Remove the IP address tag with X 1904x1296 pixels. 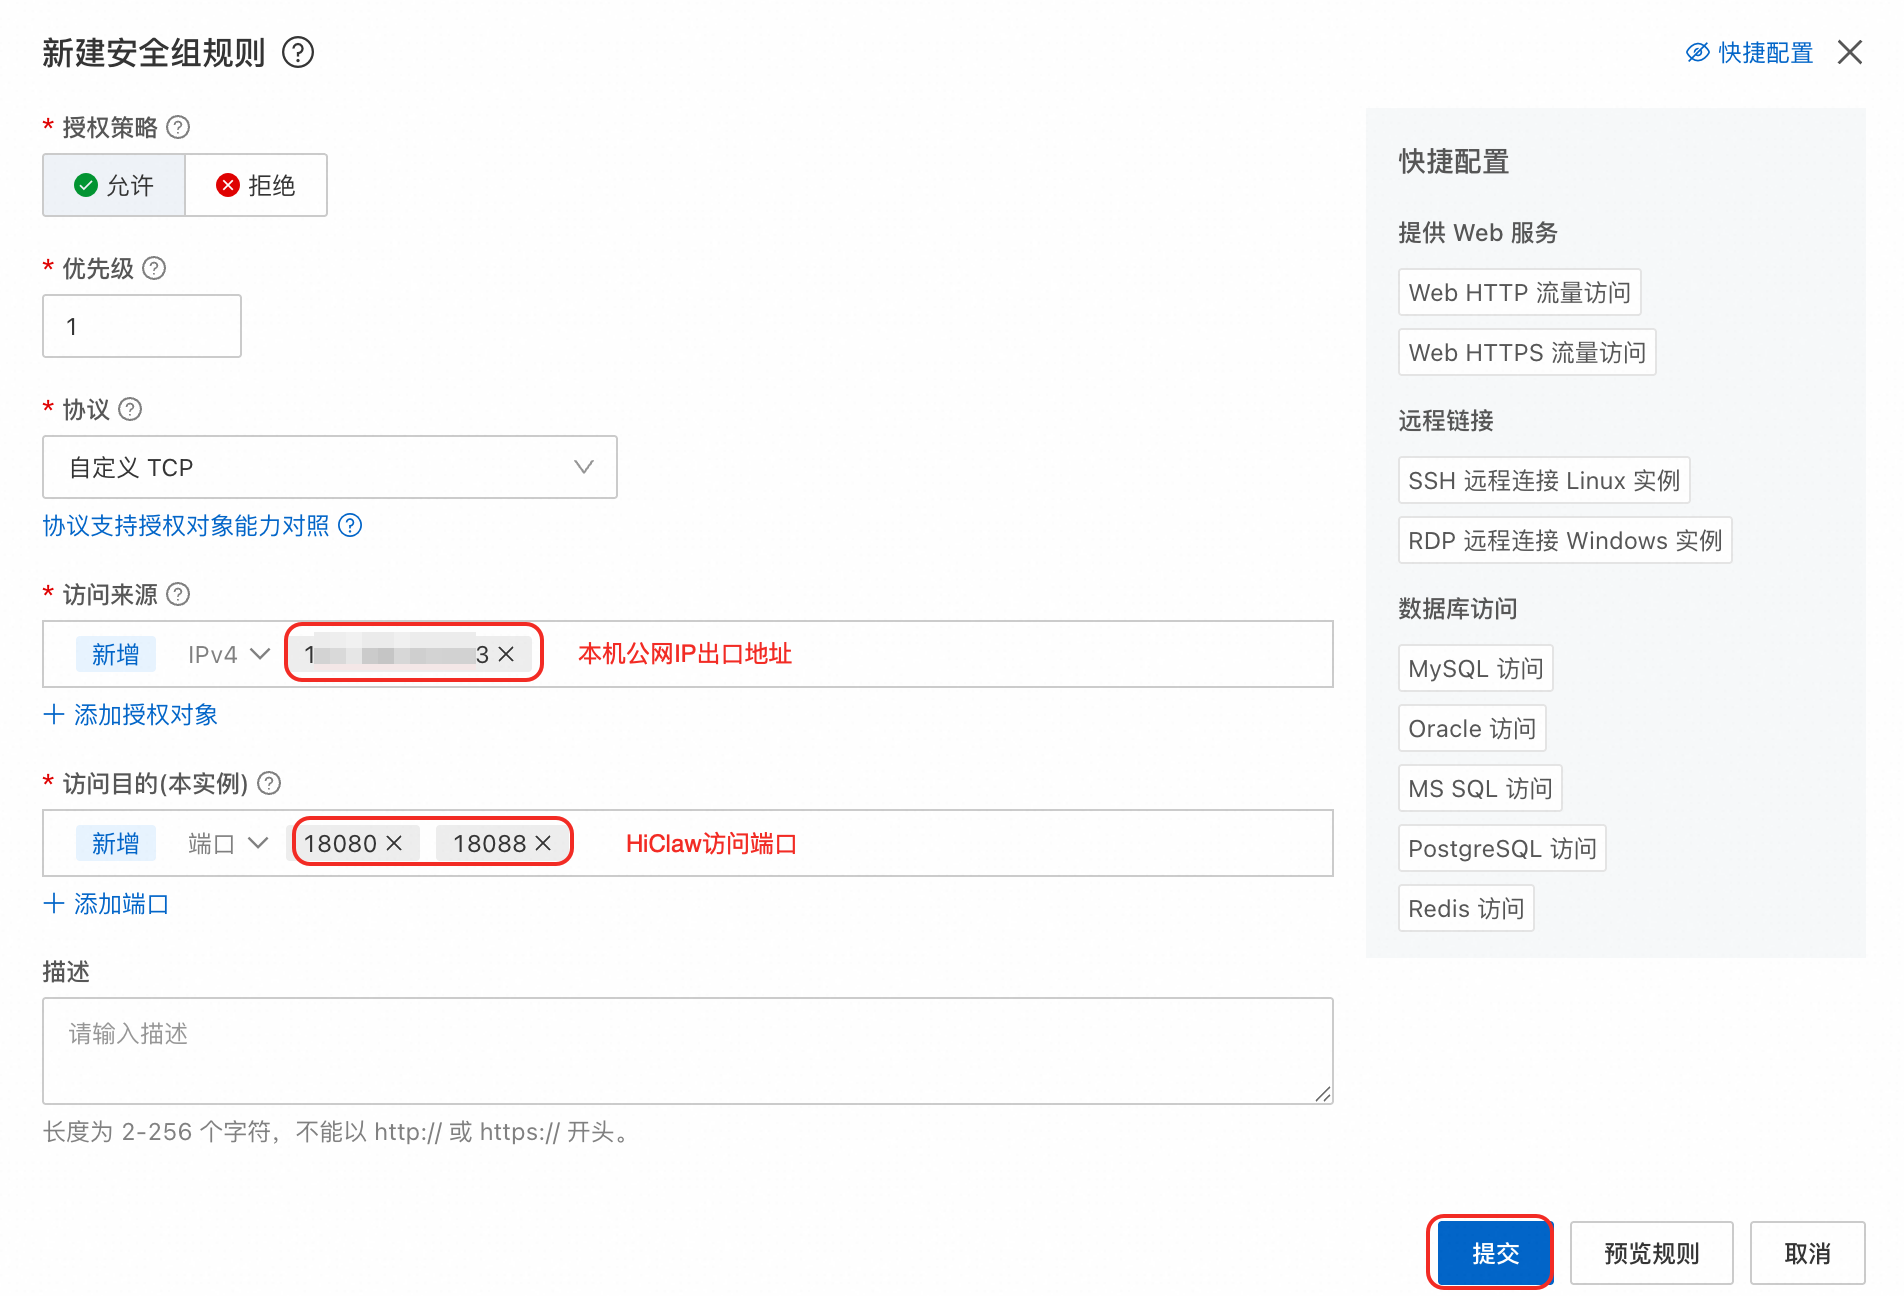(x=506, y=654)
